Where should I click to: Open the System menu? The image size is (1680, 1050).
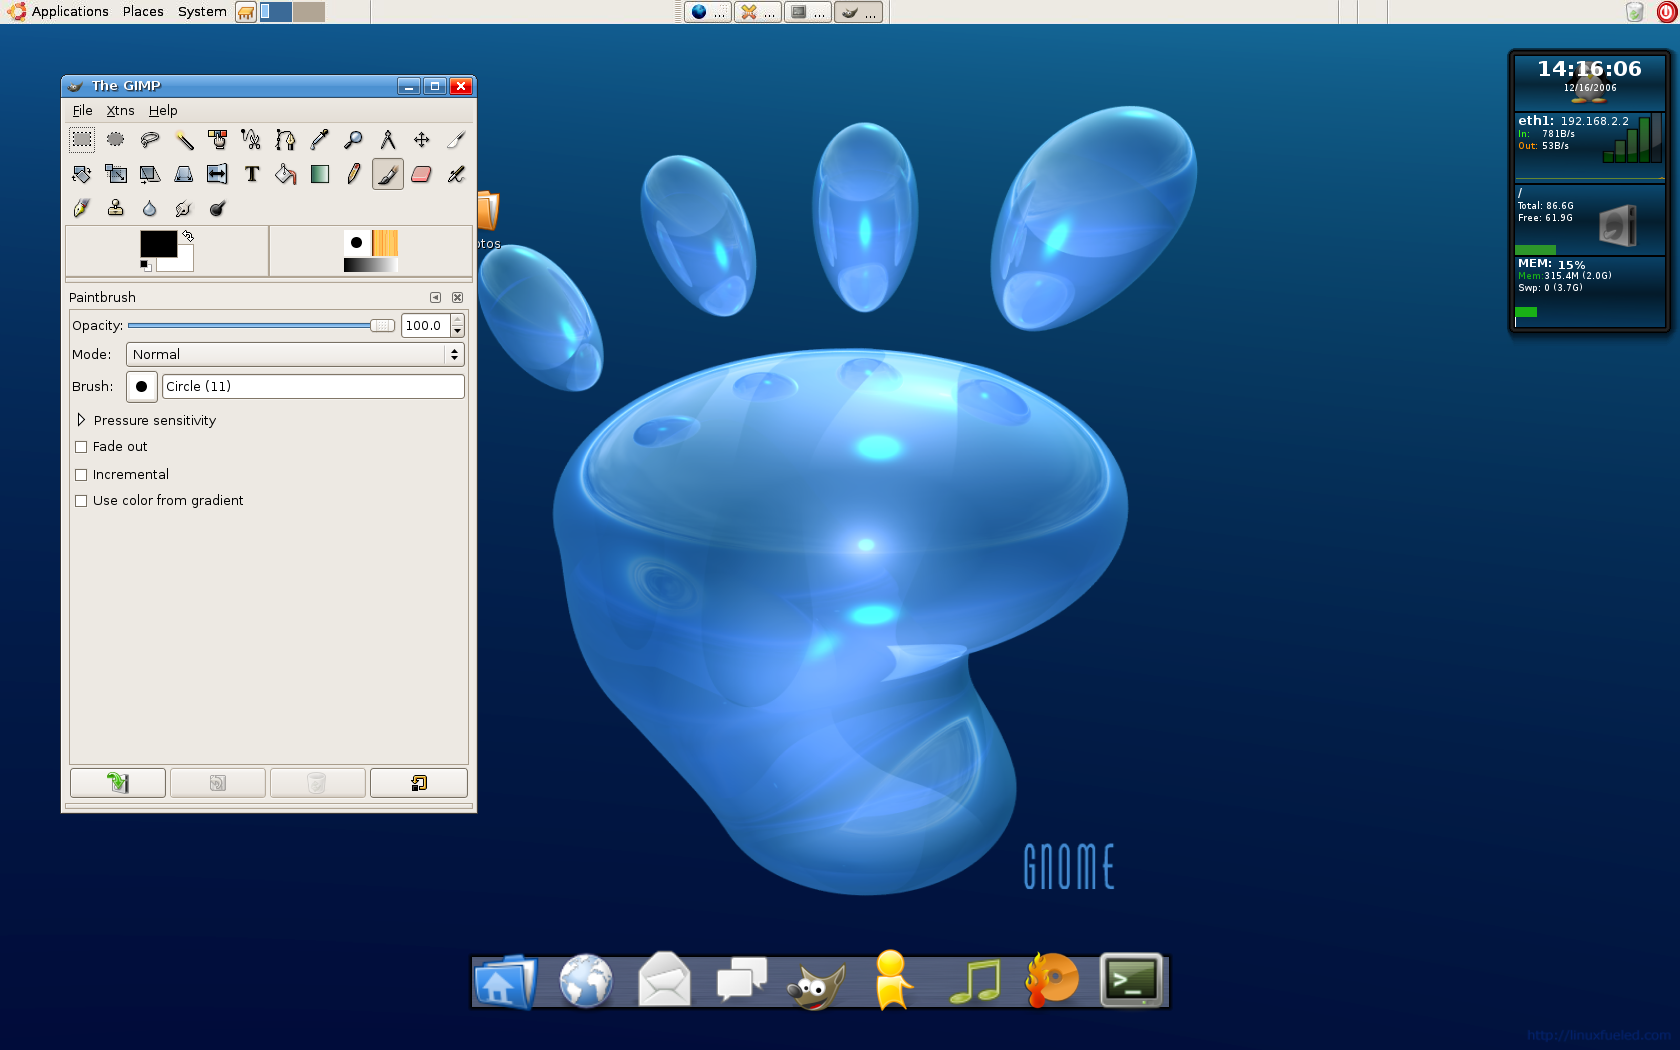202,12
